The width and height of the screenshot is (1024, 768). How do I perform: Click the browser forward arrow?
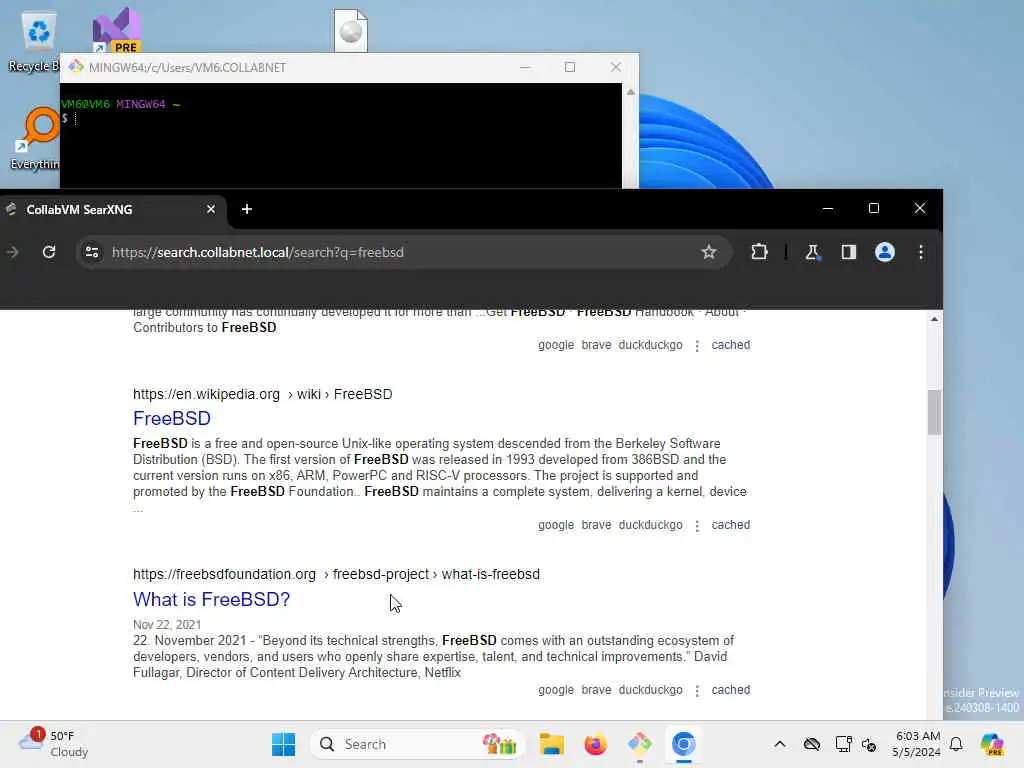(12, 252)
